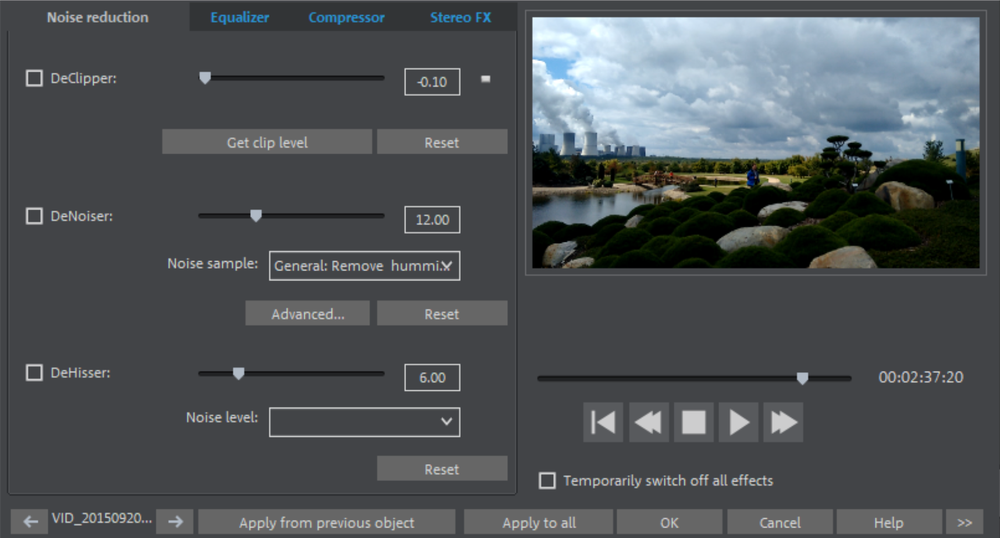The image size is (1000, 538).
Task: Expand dialog with the >> button
Action: [x=964, y=522]
